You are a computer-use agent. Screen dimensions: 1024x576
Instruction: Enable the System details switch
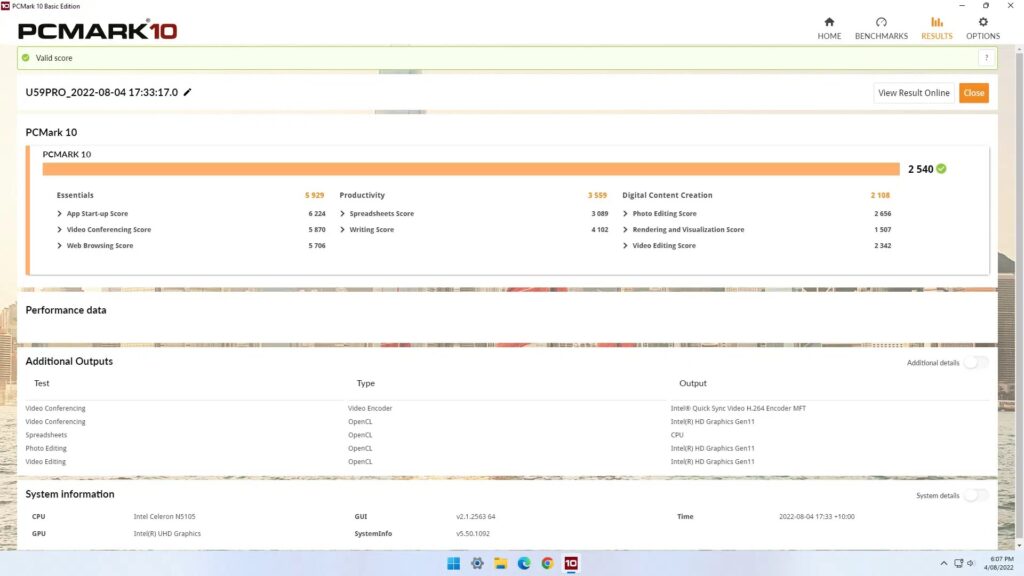(975, 495)
